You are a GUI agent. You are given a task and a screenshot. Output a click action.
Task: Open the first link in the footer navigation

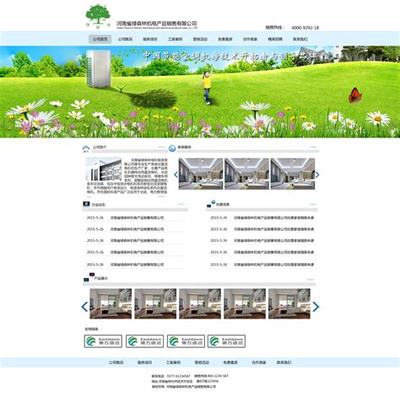[116, 362]
